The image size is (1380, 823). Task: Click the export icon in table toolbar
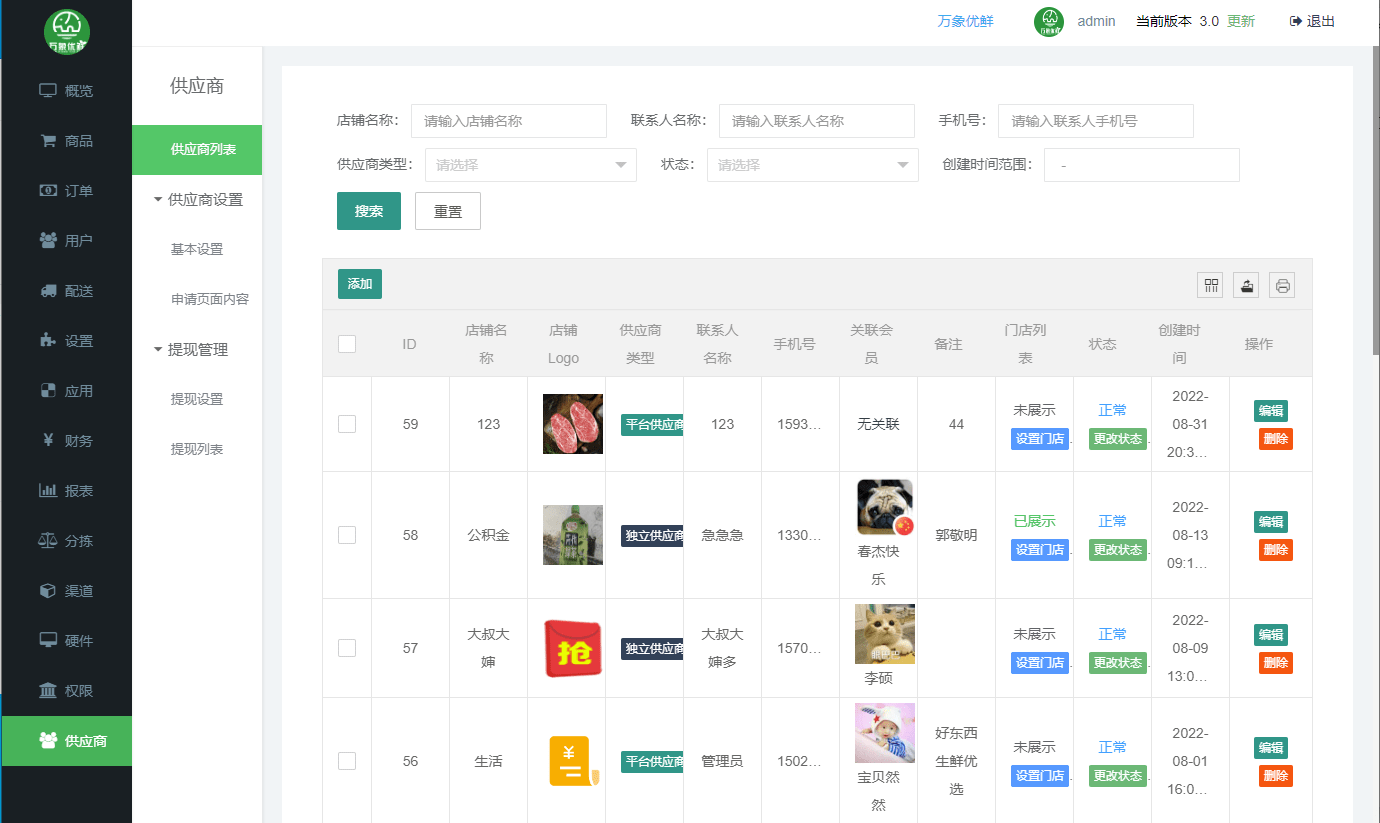[x=1246, y=285]
